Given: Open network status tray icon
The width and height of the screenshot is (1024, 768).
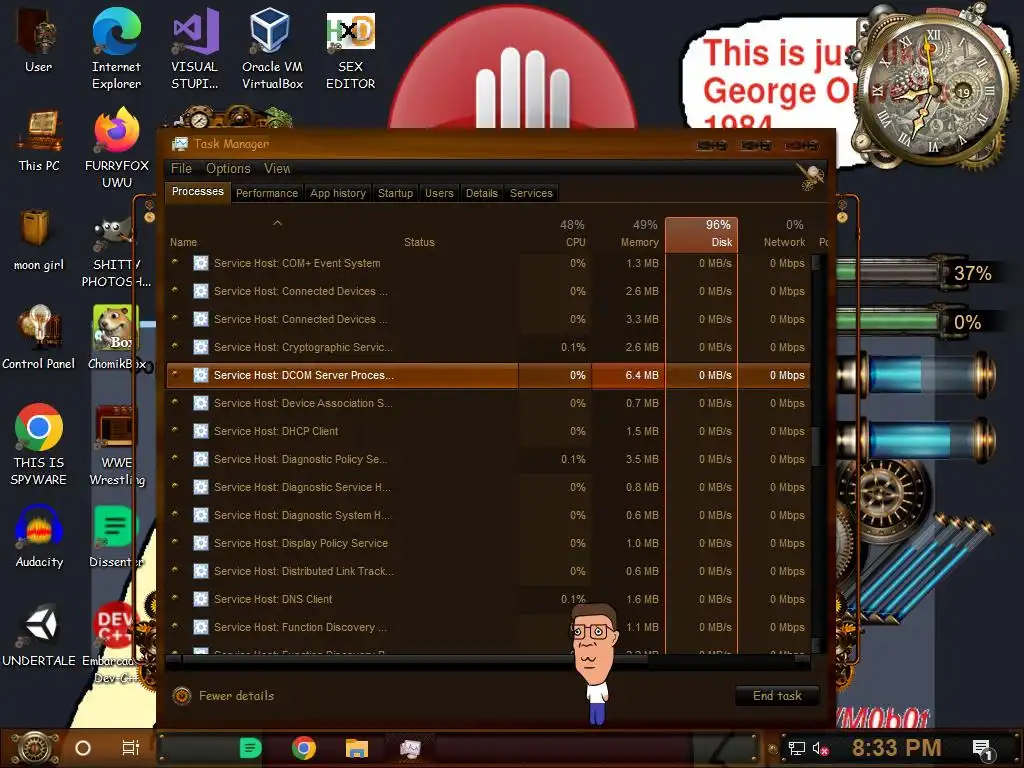Looking at the screenshot, I should tap(797, 748).
